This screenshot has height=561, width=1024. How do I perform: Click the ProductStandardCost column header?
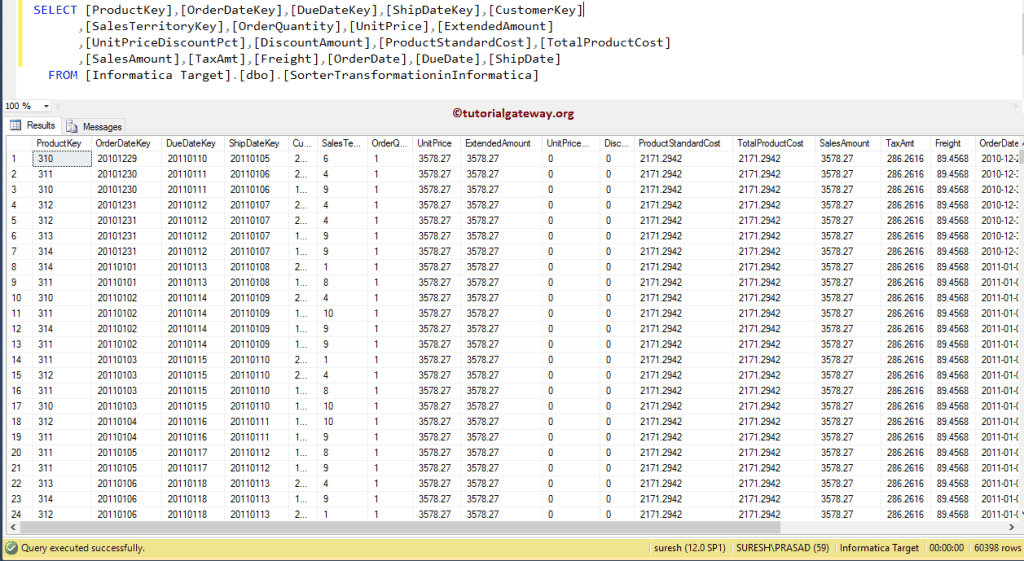point(678,144)
